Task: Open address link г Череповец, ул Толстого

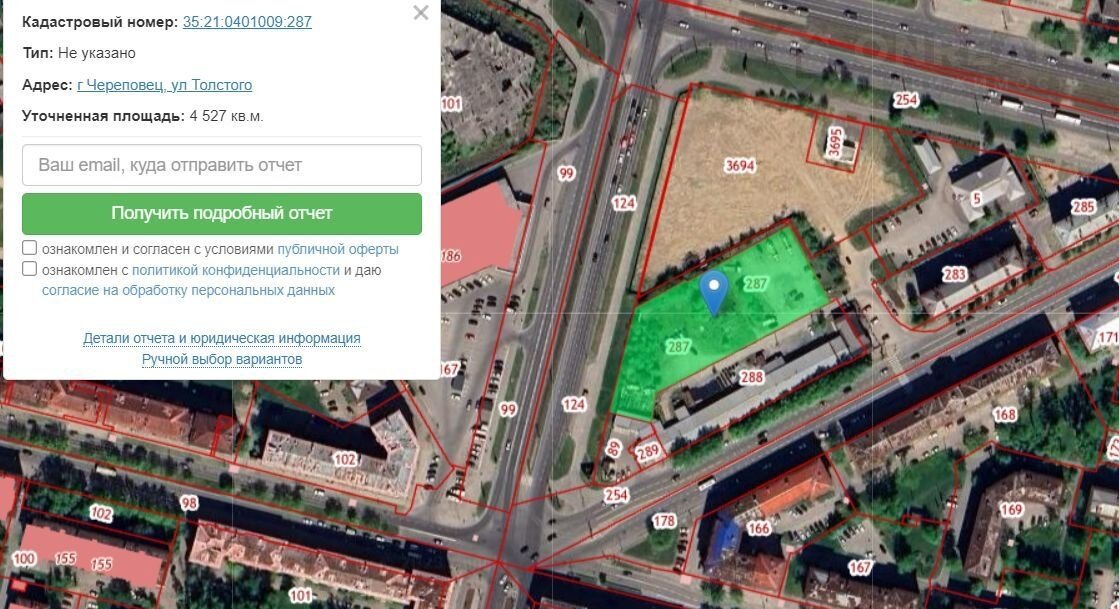Action: point(164,85)
